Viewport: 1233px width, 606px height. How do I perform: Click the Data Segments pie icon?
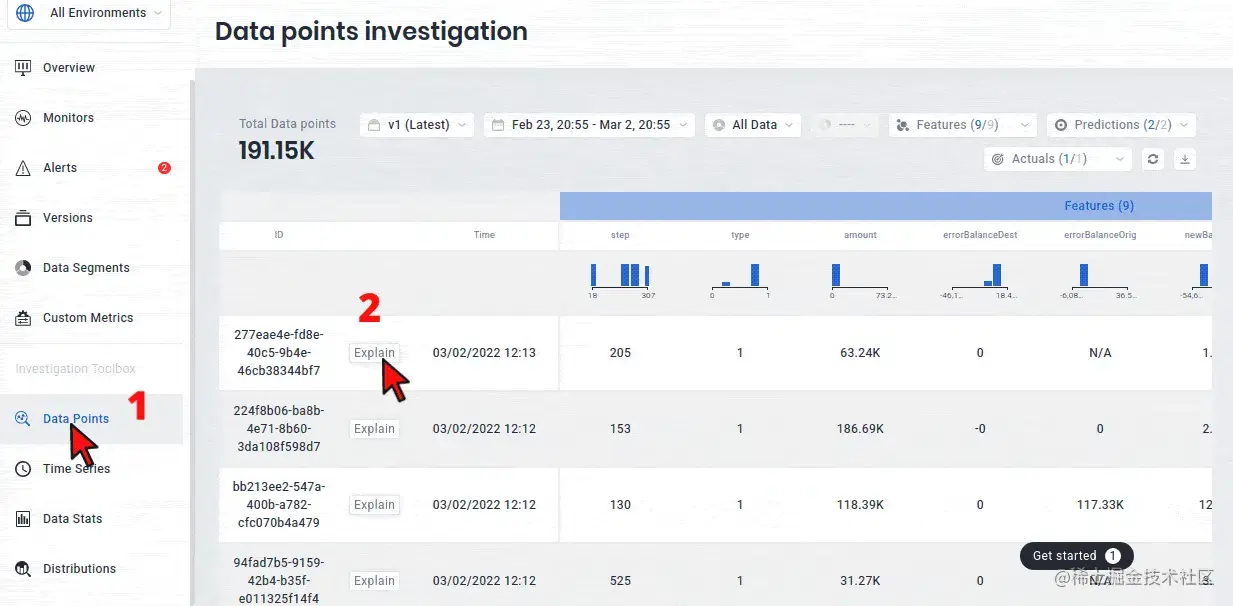point(23,268)
